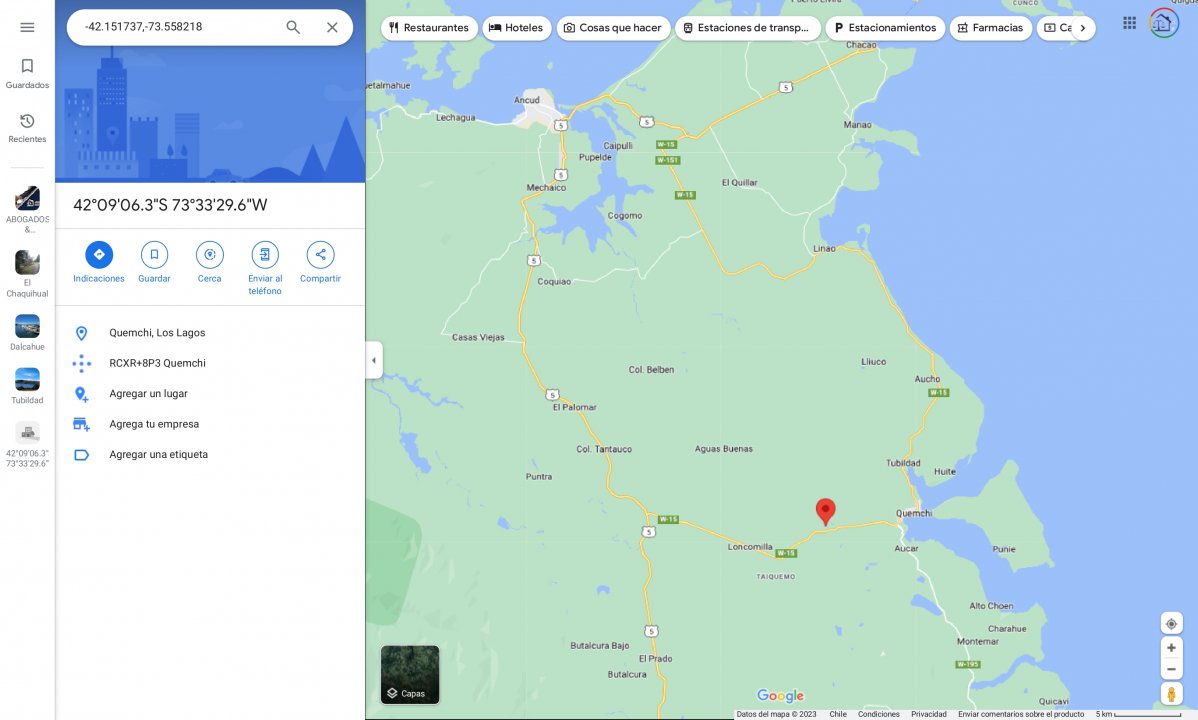Select the Farmacias filter chip

990,28
